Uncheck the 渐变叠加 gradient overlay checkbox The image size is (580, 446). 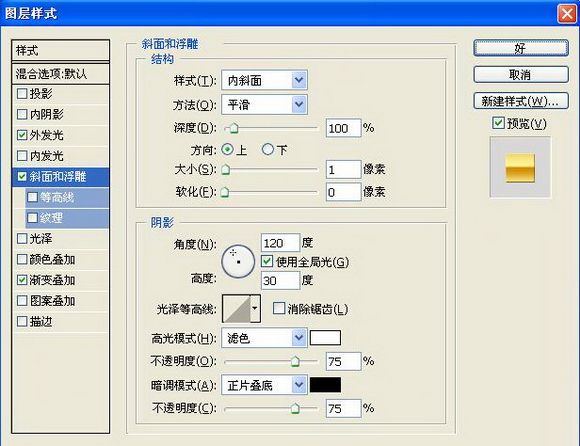point(22,280)
